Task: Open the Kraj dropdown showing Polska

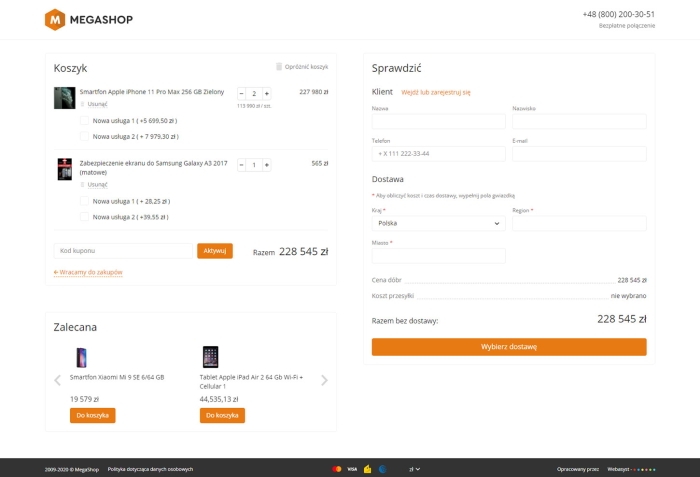Action: 438,223
